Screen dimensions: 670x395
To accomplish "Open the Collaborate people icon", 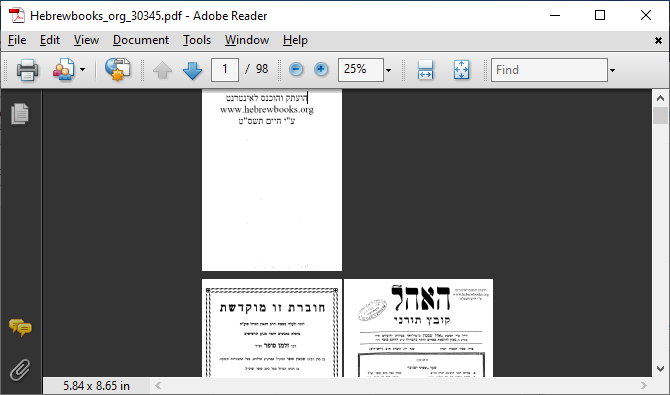I will pyautogui.click(x=63, y=70).
